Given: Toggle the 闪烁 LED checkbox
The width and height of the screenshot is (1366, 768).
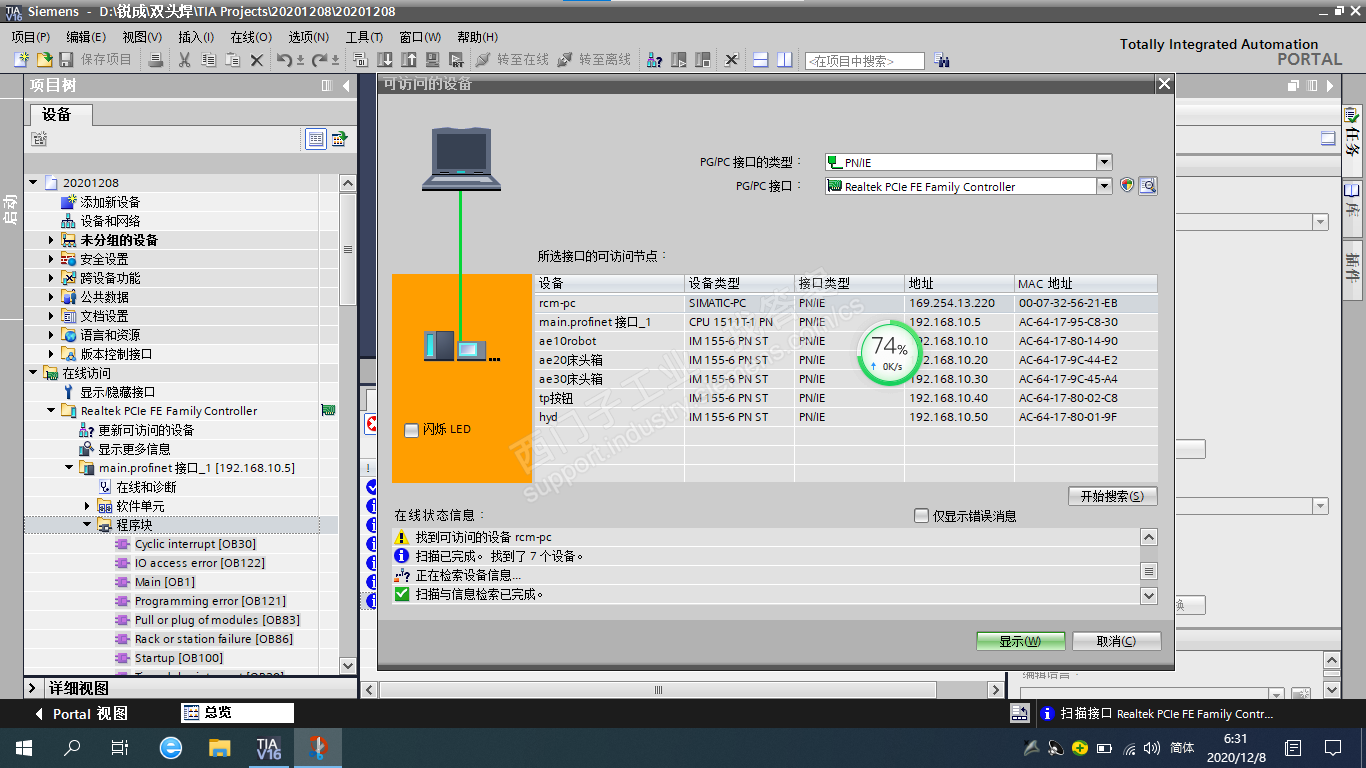Looking at the screenshot, I should click(411, 430).
